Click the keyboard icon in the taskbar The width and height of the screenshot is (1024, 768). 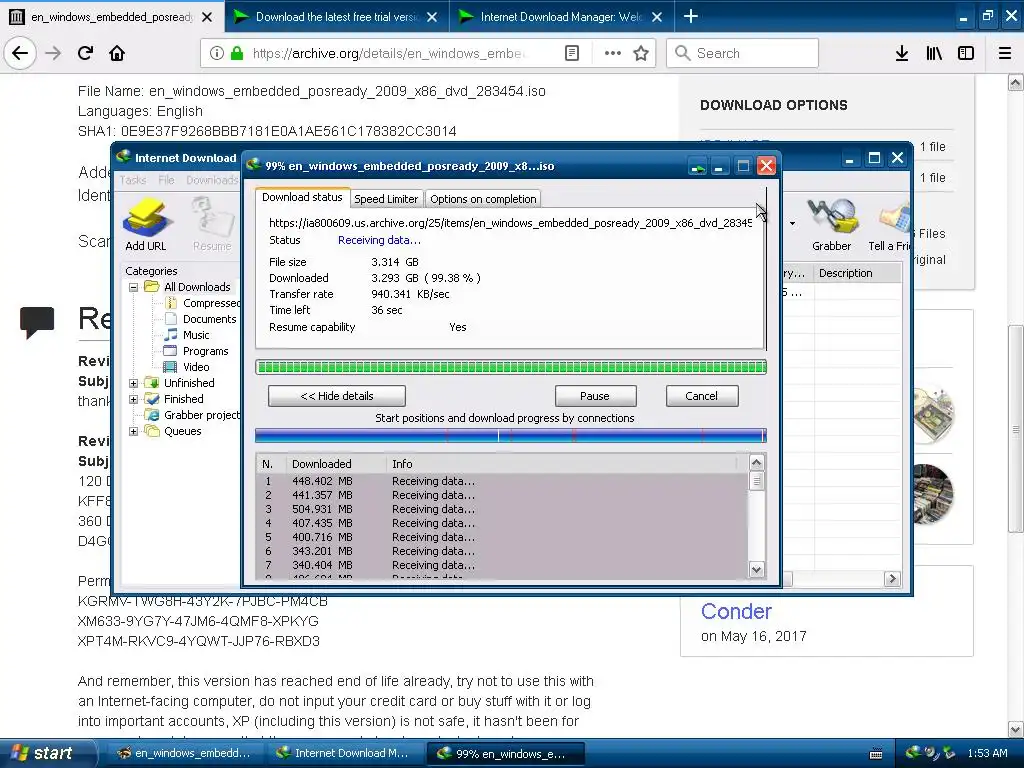point(876,754)
